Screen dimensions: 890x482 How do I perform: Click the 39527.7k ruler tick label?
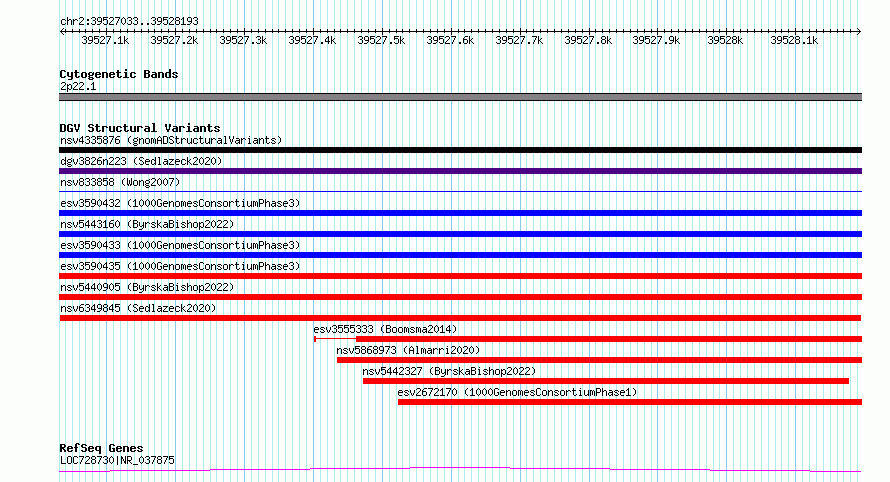(x=519, y=40)
